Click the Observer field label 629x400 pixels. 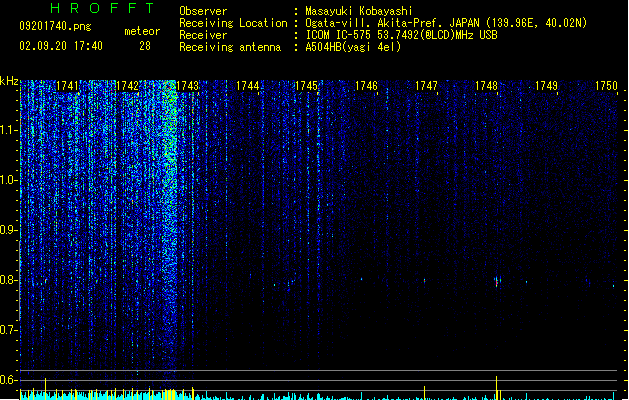pos(203,11)
